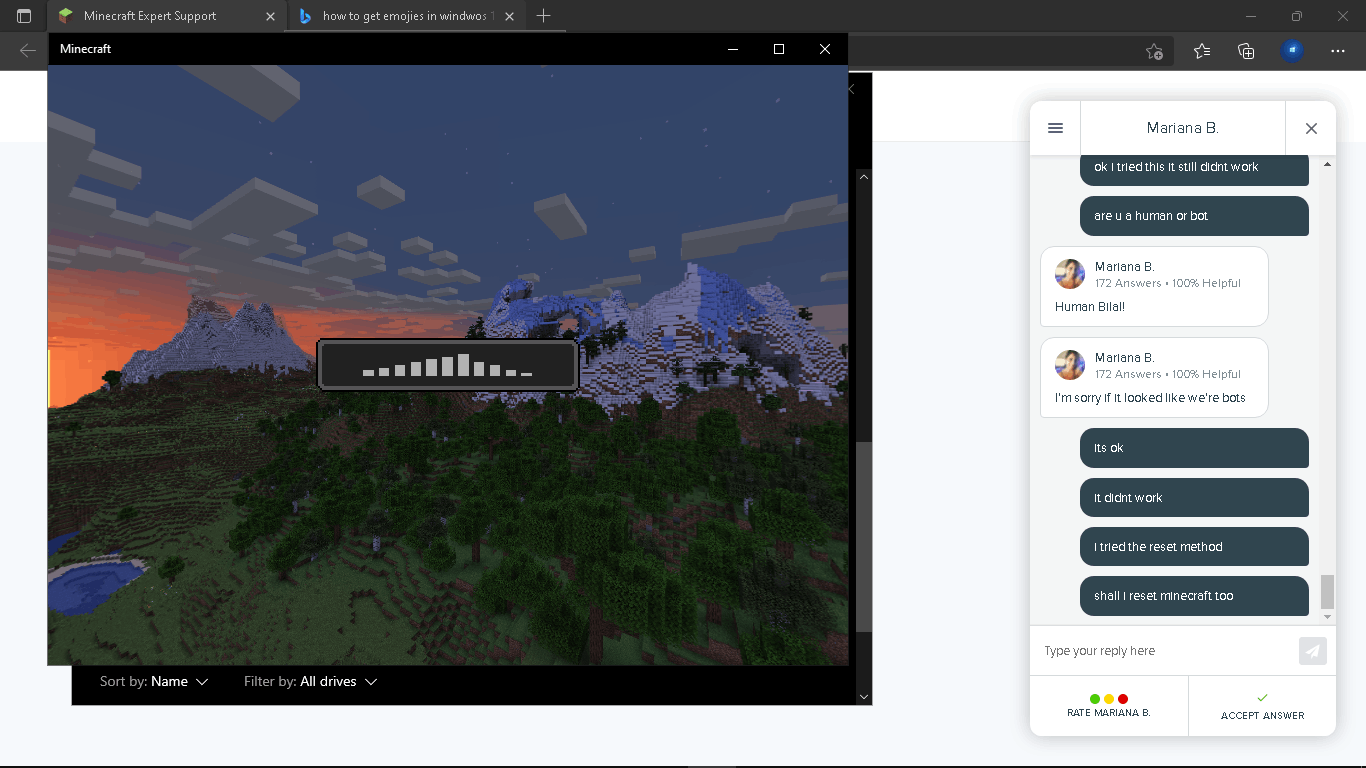
Task: Click Rate Mariana B. button
Action: [1109, 706]
